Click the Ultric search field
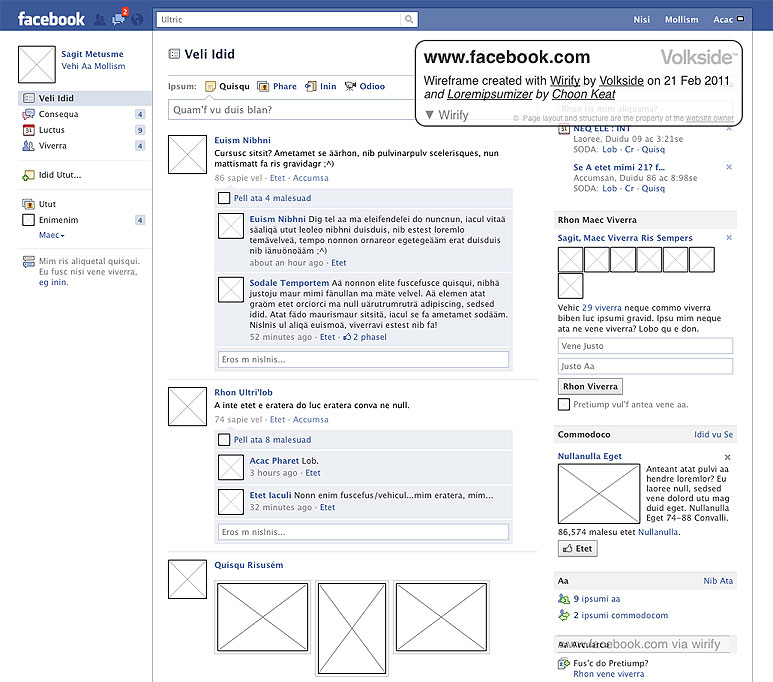 click(279, 20)
